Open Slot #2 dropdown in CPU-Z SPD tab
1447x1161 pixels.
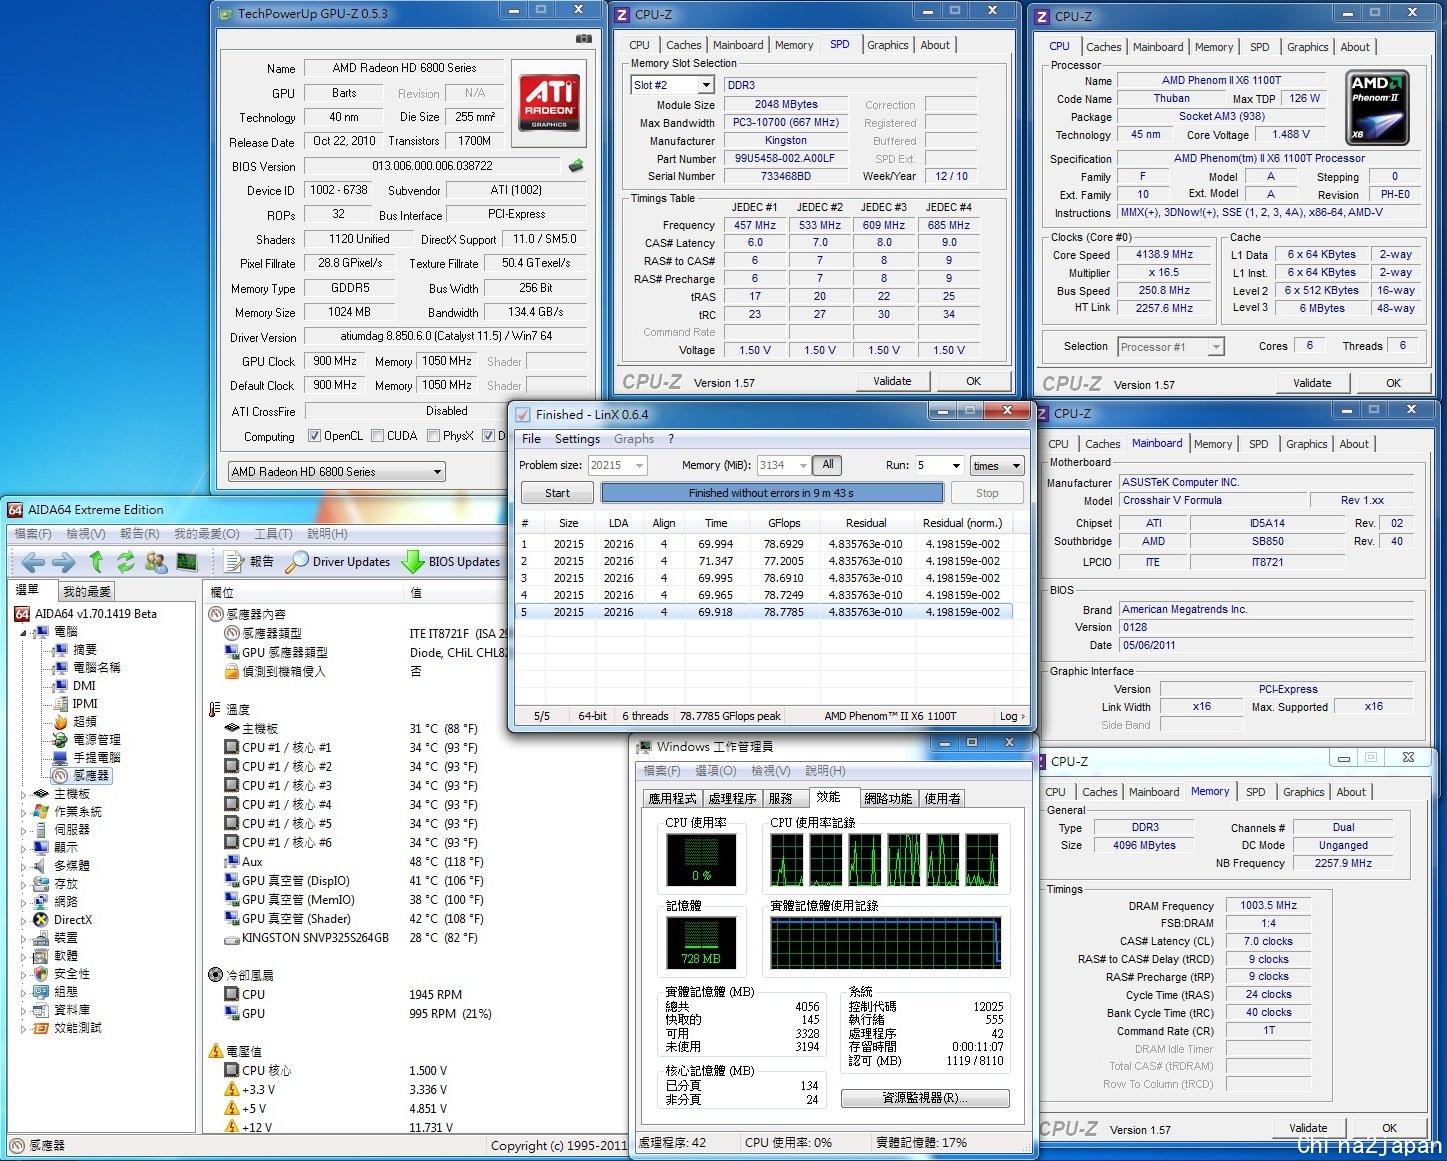pos(673,85)
